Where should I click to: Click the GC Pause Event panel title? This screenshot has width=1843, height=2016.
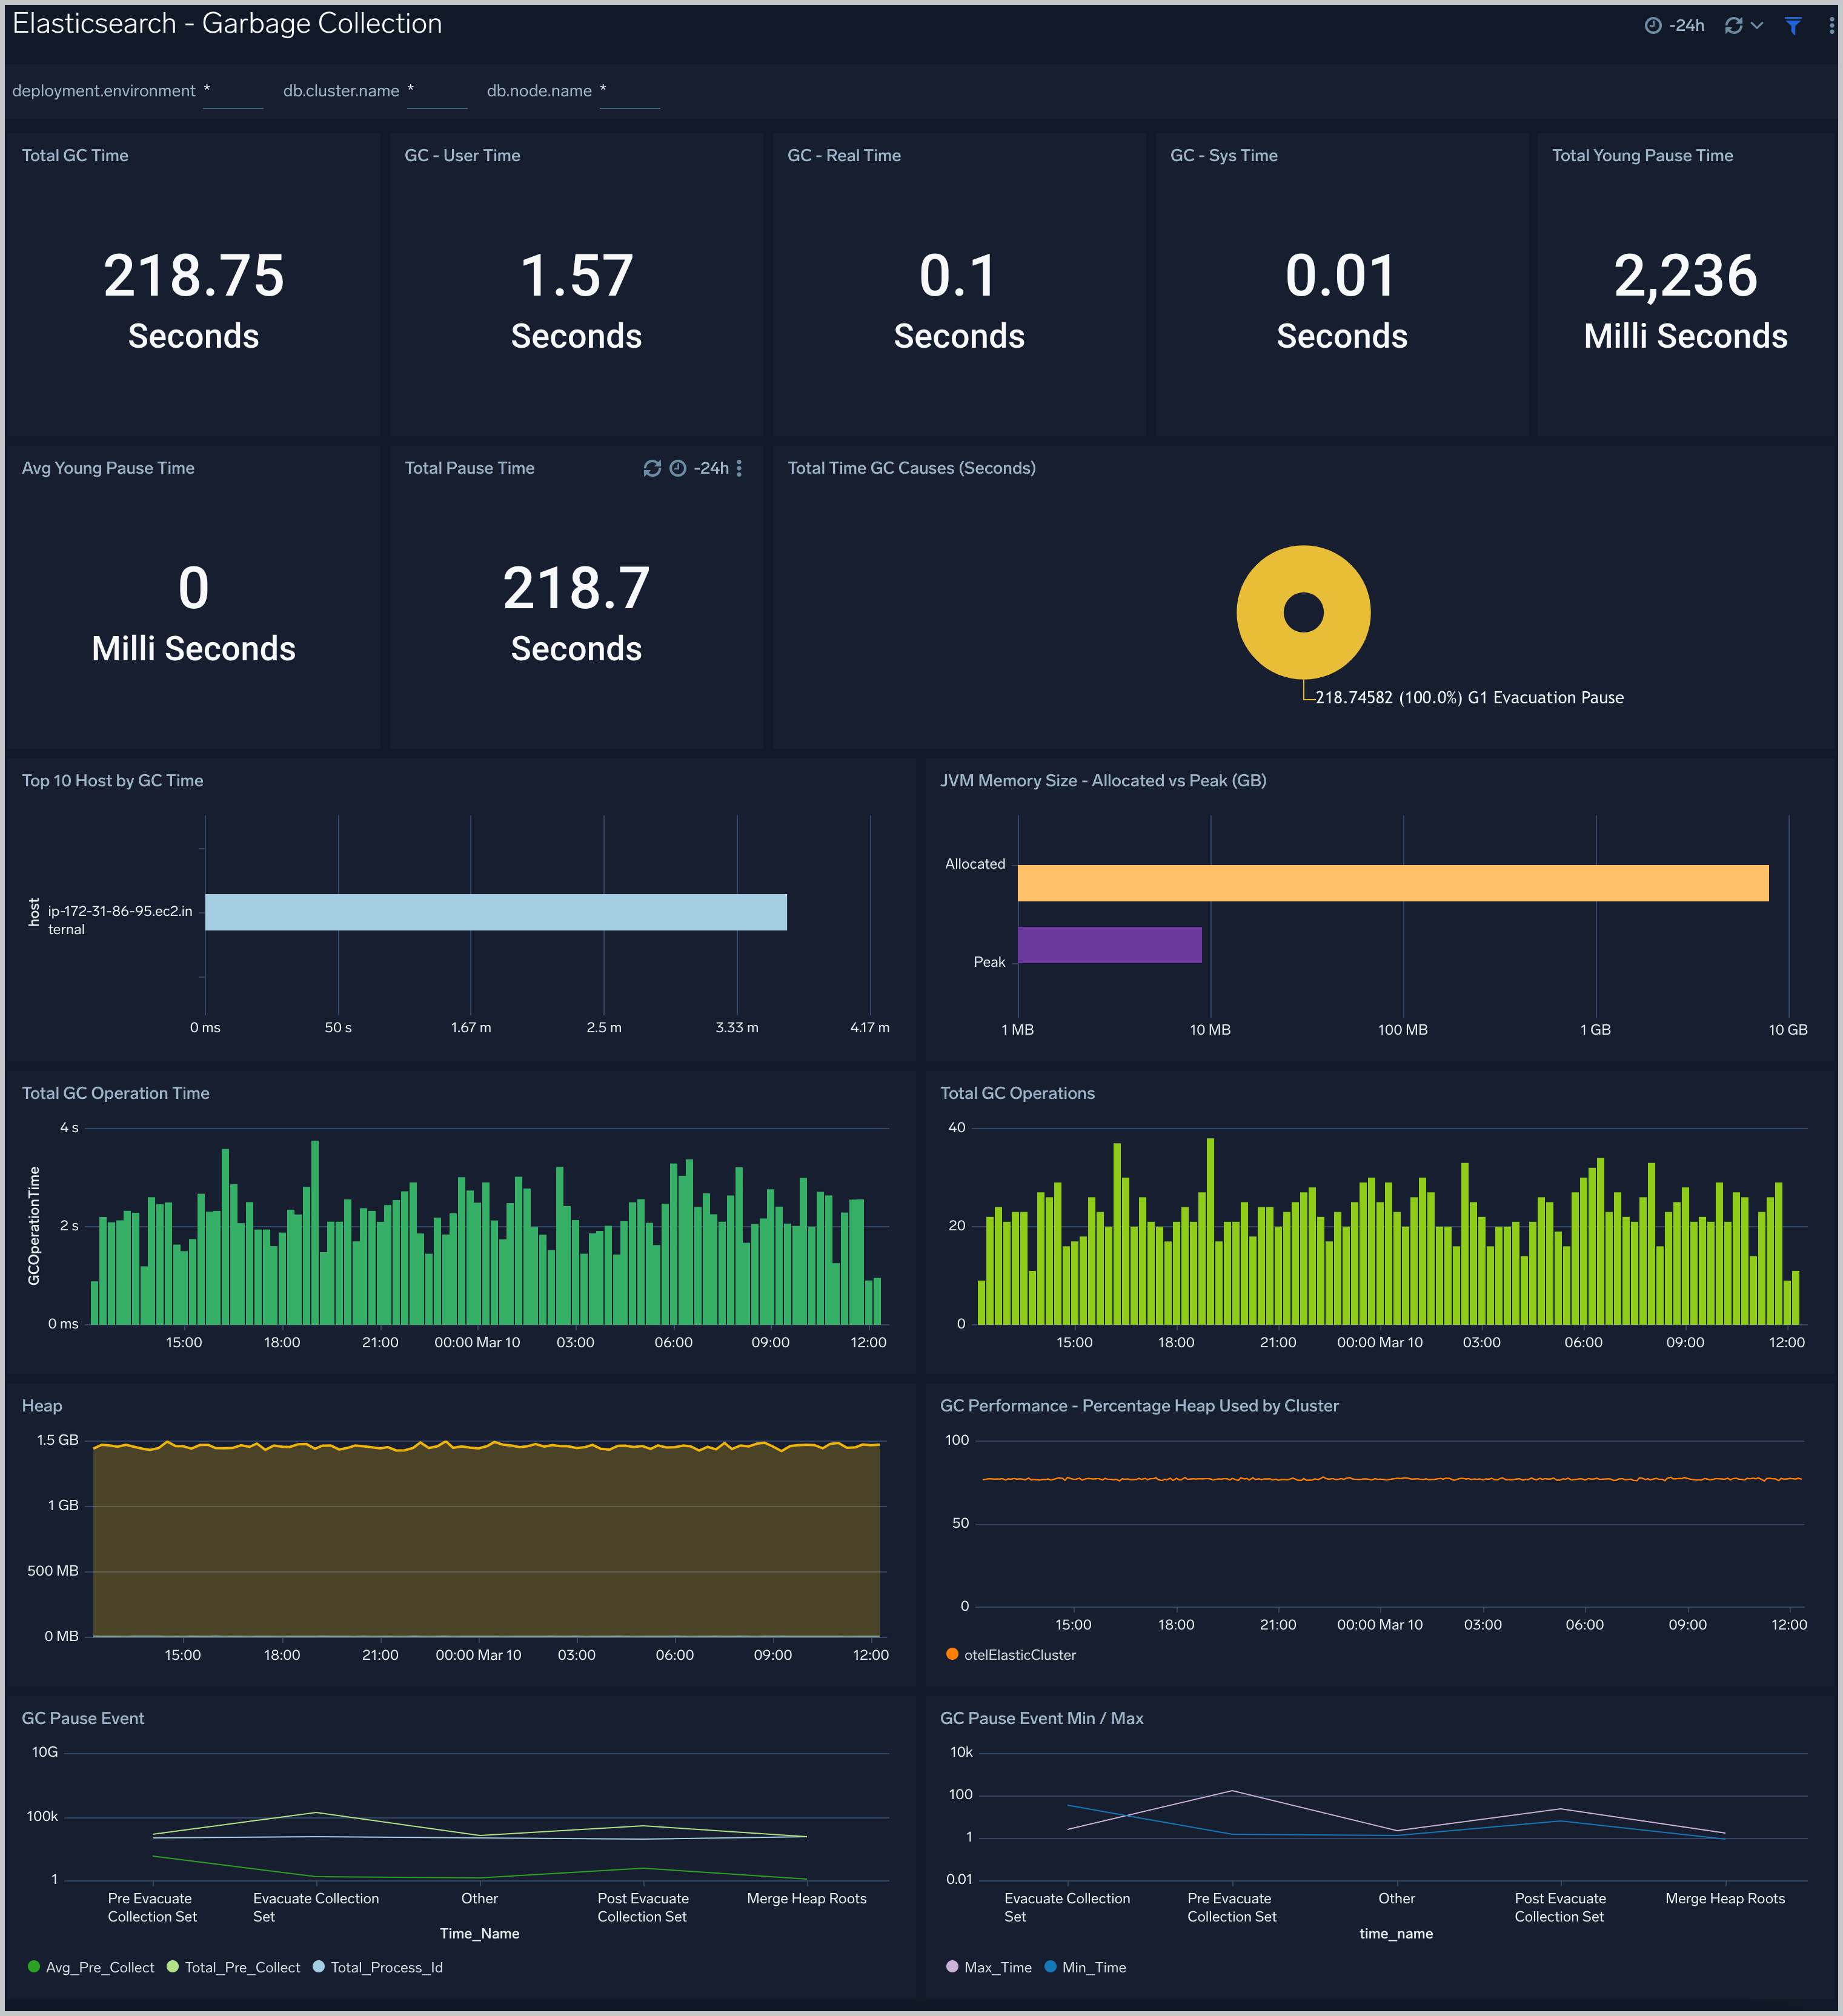point(83,1718)
